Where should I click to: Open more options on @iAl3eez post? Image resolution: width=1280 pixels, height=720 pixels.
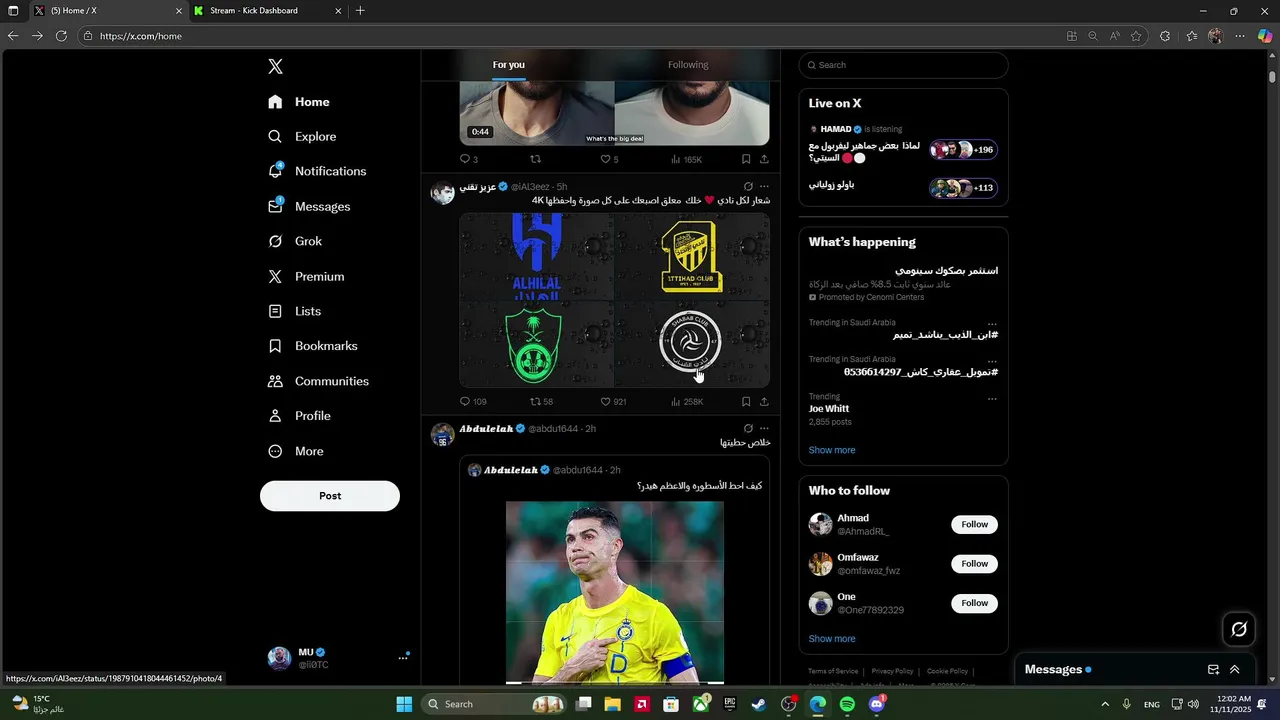click(764, 187)
